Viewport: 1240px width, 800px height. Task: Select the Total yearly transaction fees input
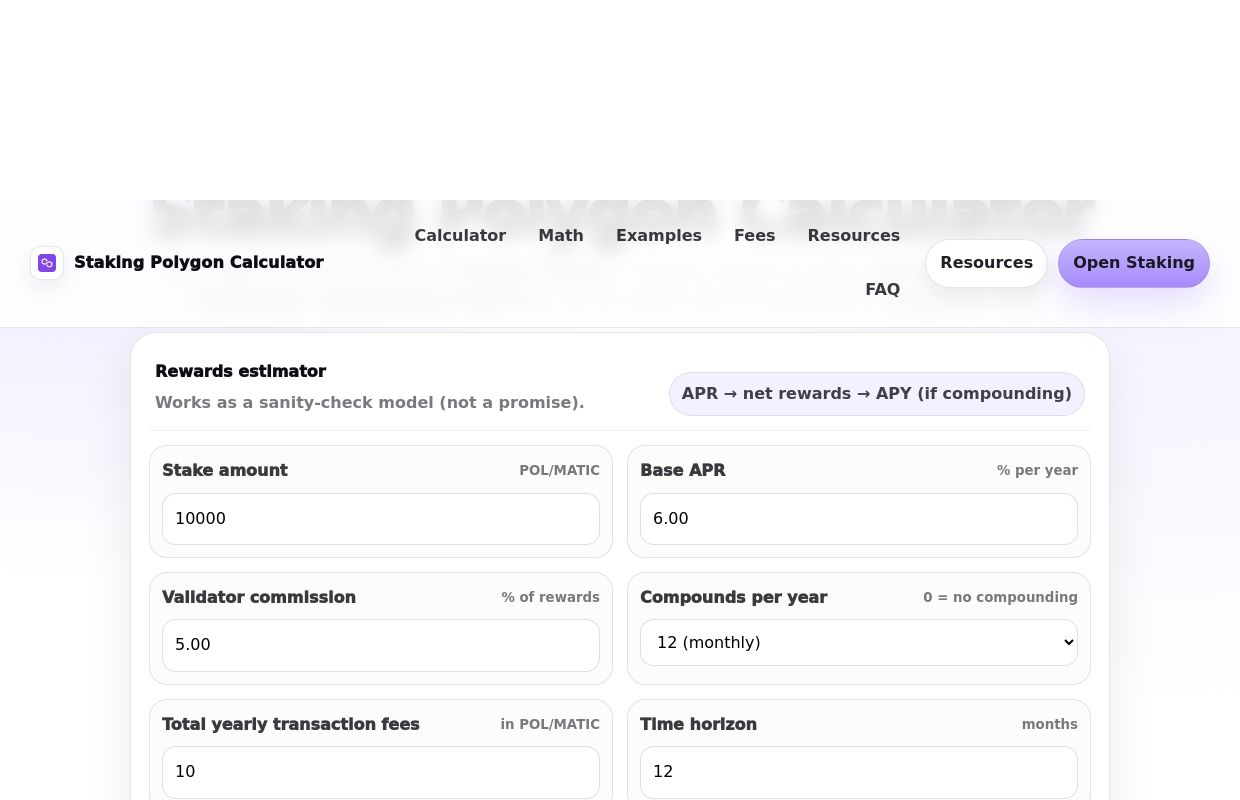380,772
